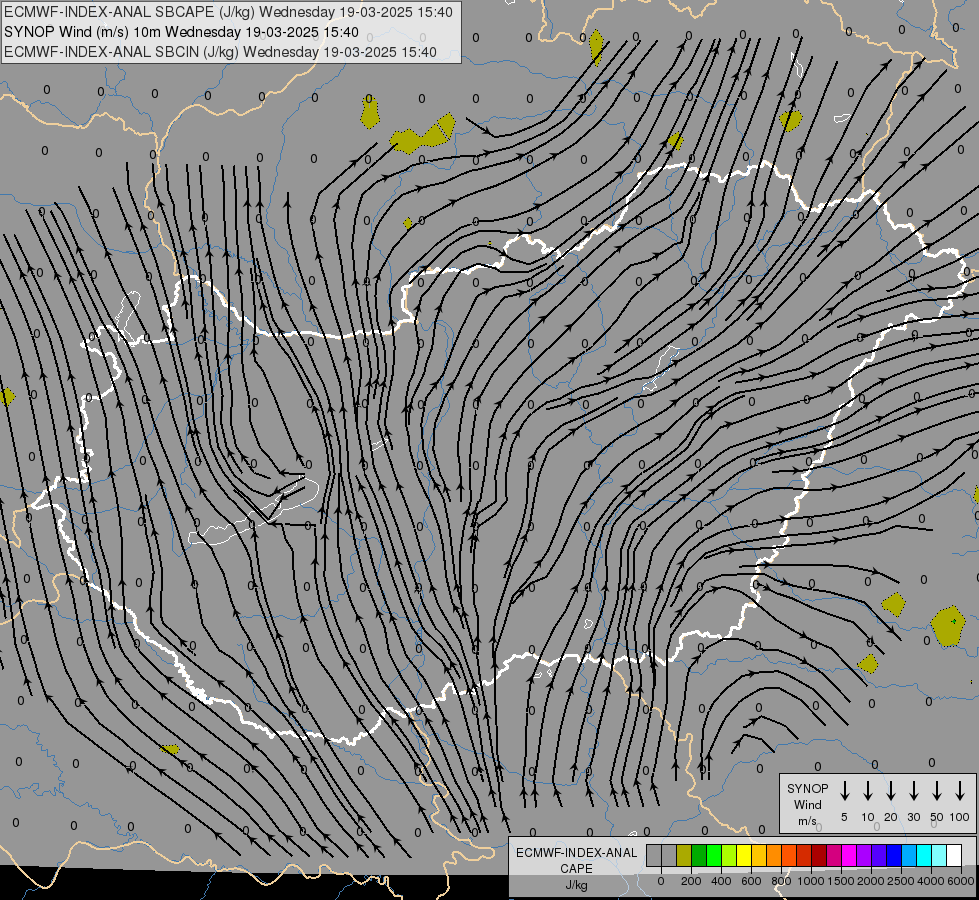Click the 1500 value on CAPE scale
This screenshot has width=979, height=900.
pos(841,881)
